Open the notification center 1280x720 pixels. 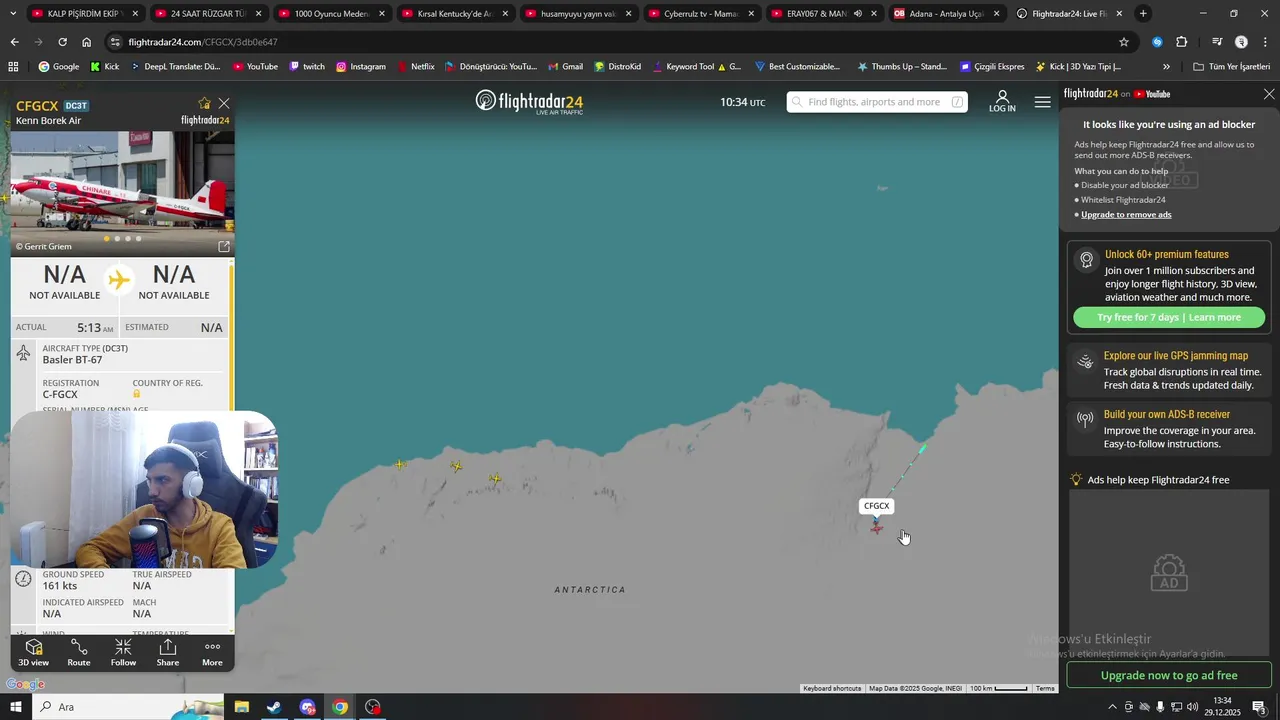pos(1258,707)
